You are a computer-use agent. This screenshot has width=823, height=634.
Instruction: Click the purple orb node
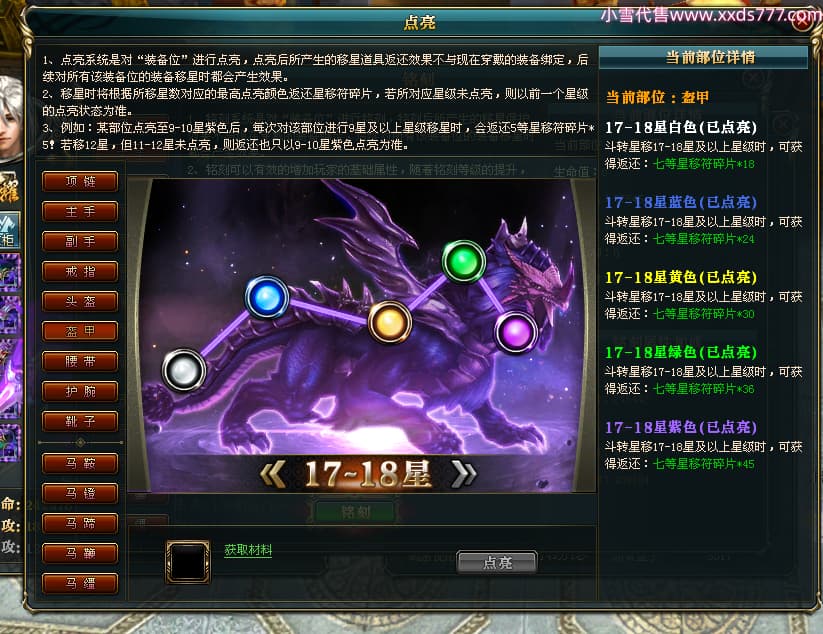click(516, 332)
